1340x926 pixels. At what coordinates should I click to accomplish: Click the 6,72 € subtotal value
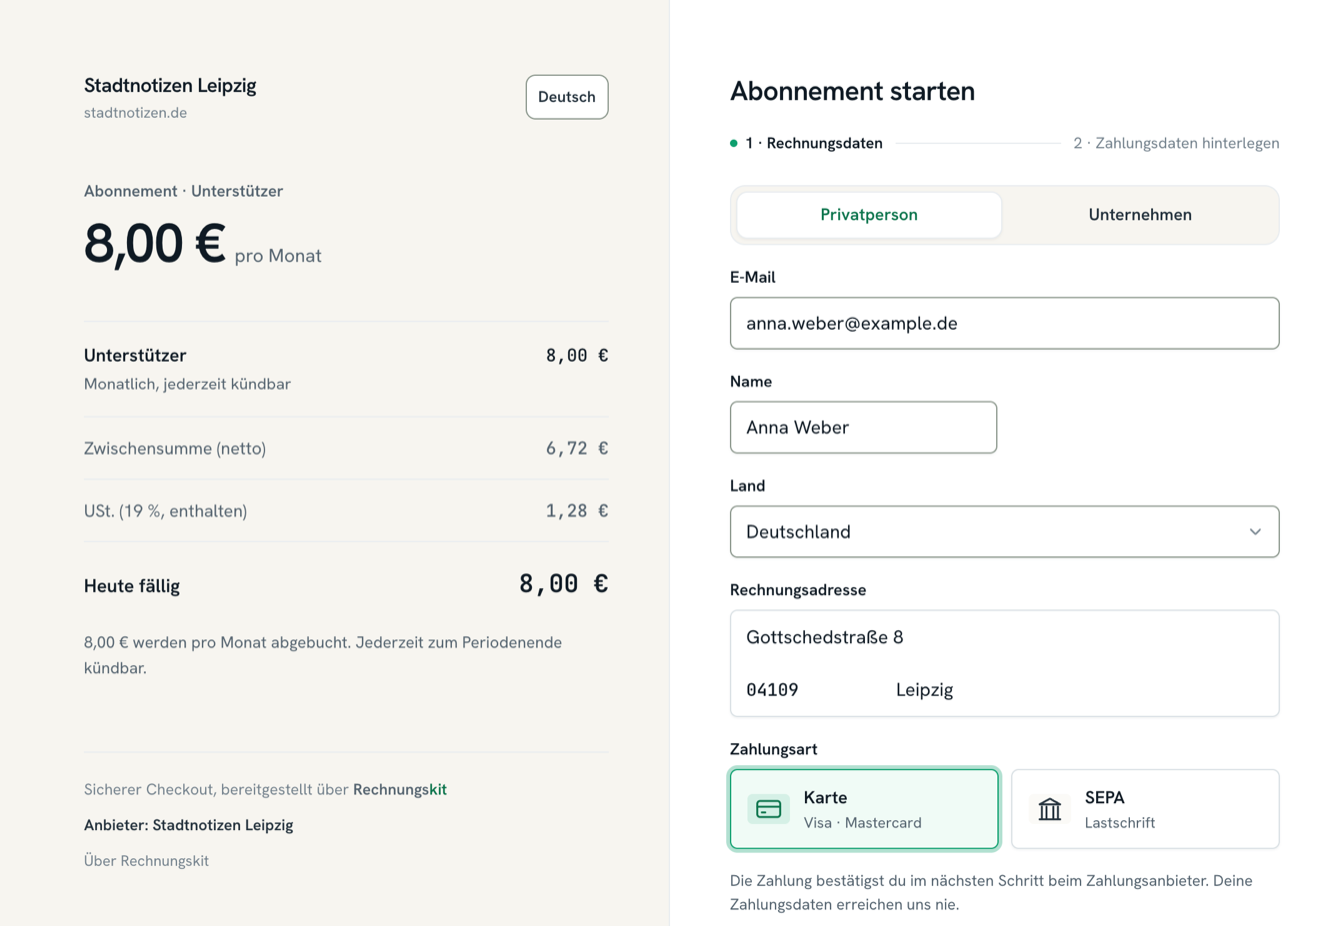(x=577, y=449)
